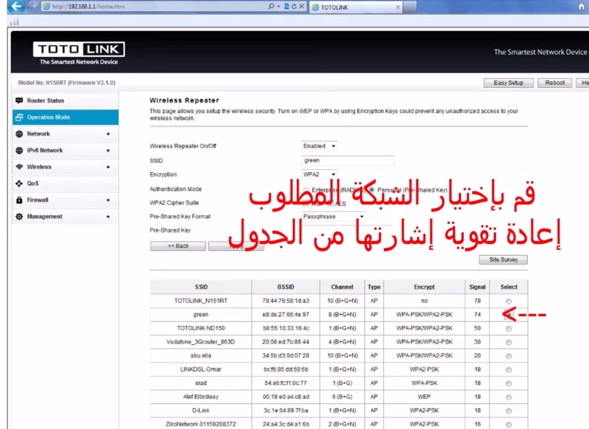Select radio for elad network
Screen dimensions: 589x429
click(509, 384)
